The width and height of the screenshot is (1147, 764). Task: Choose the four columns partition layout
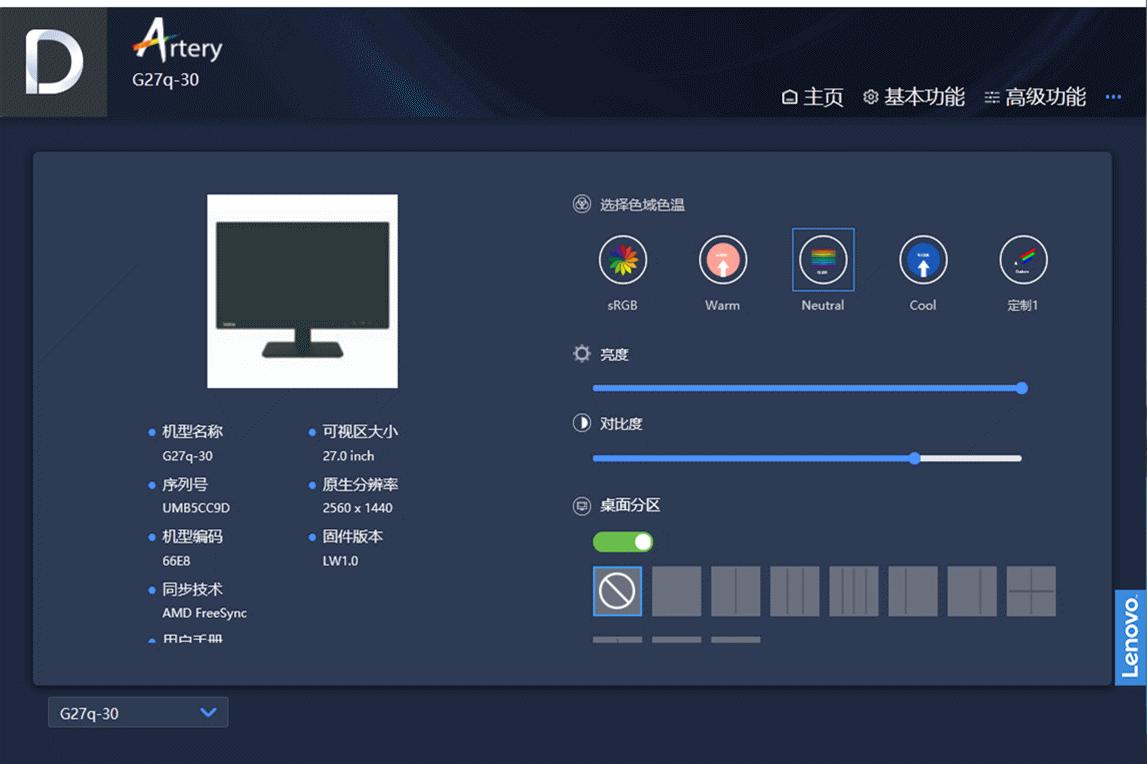coord(854,591)
